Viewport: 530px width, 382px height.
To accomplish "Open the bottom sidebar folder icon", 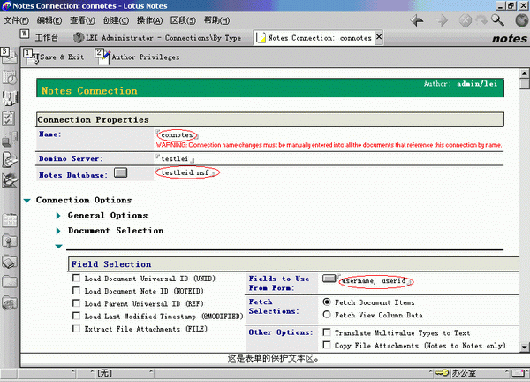I will tap(9, 302).
